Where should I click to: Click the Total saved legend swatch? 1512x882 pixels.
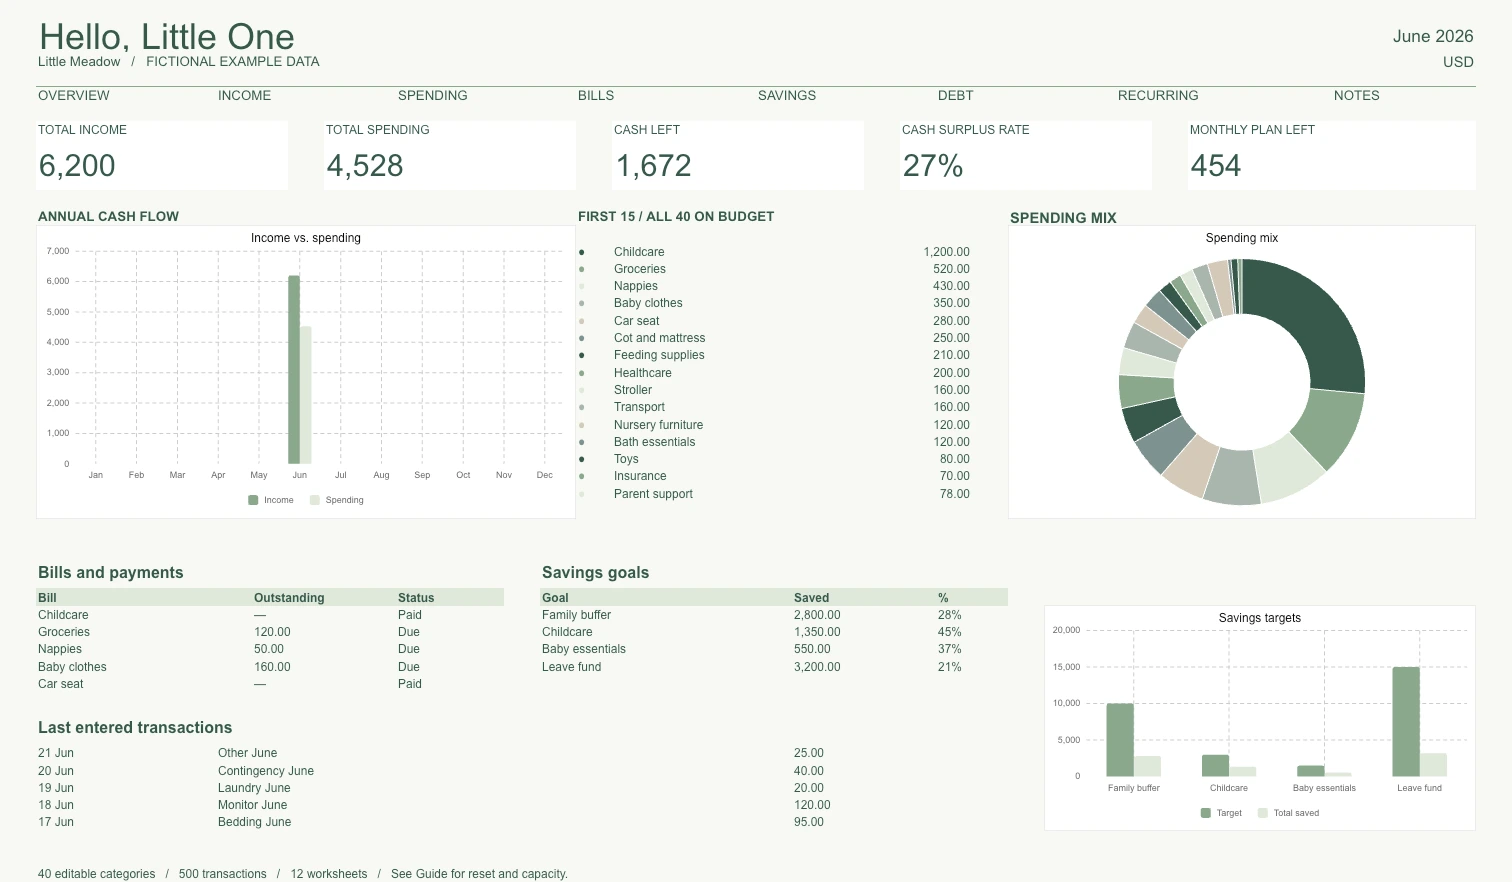[x=1263, y=813]
